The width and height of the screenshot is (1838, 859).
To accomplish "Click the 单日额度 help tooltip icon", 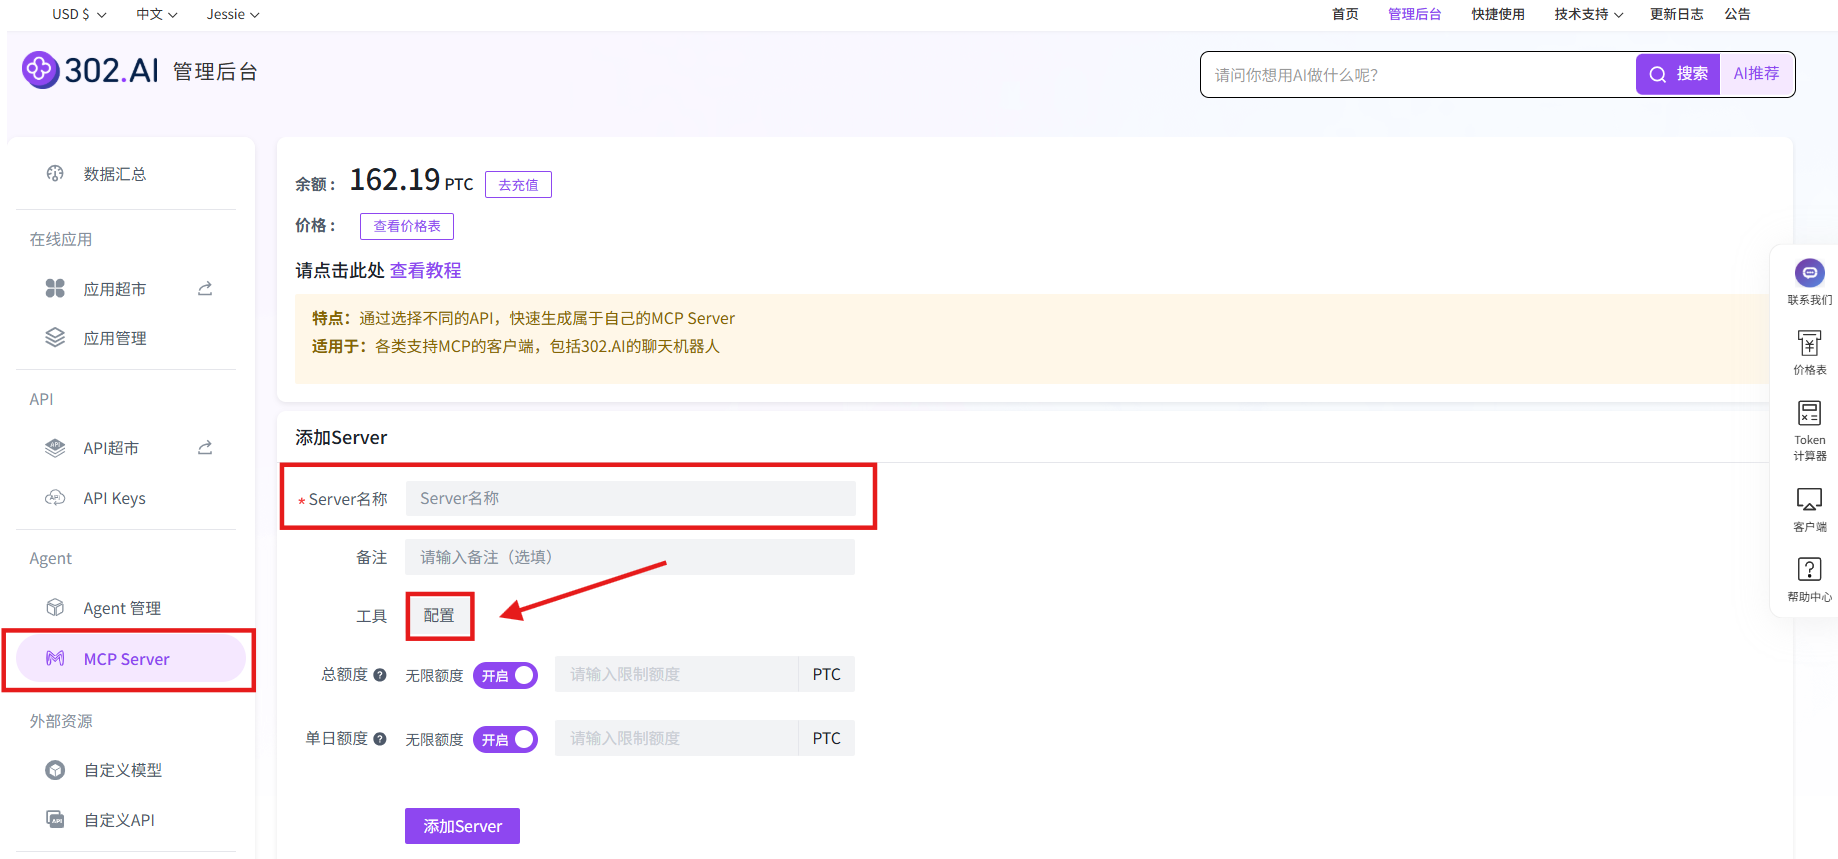I will 380,739.
